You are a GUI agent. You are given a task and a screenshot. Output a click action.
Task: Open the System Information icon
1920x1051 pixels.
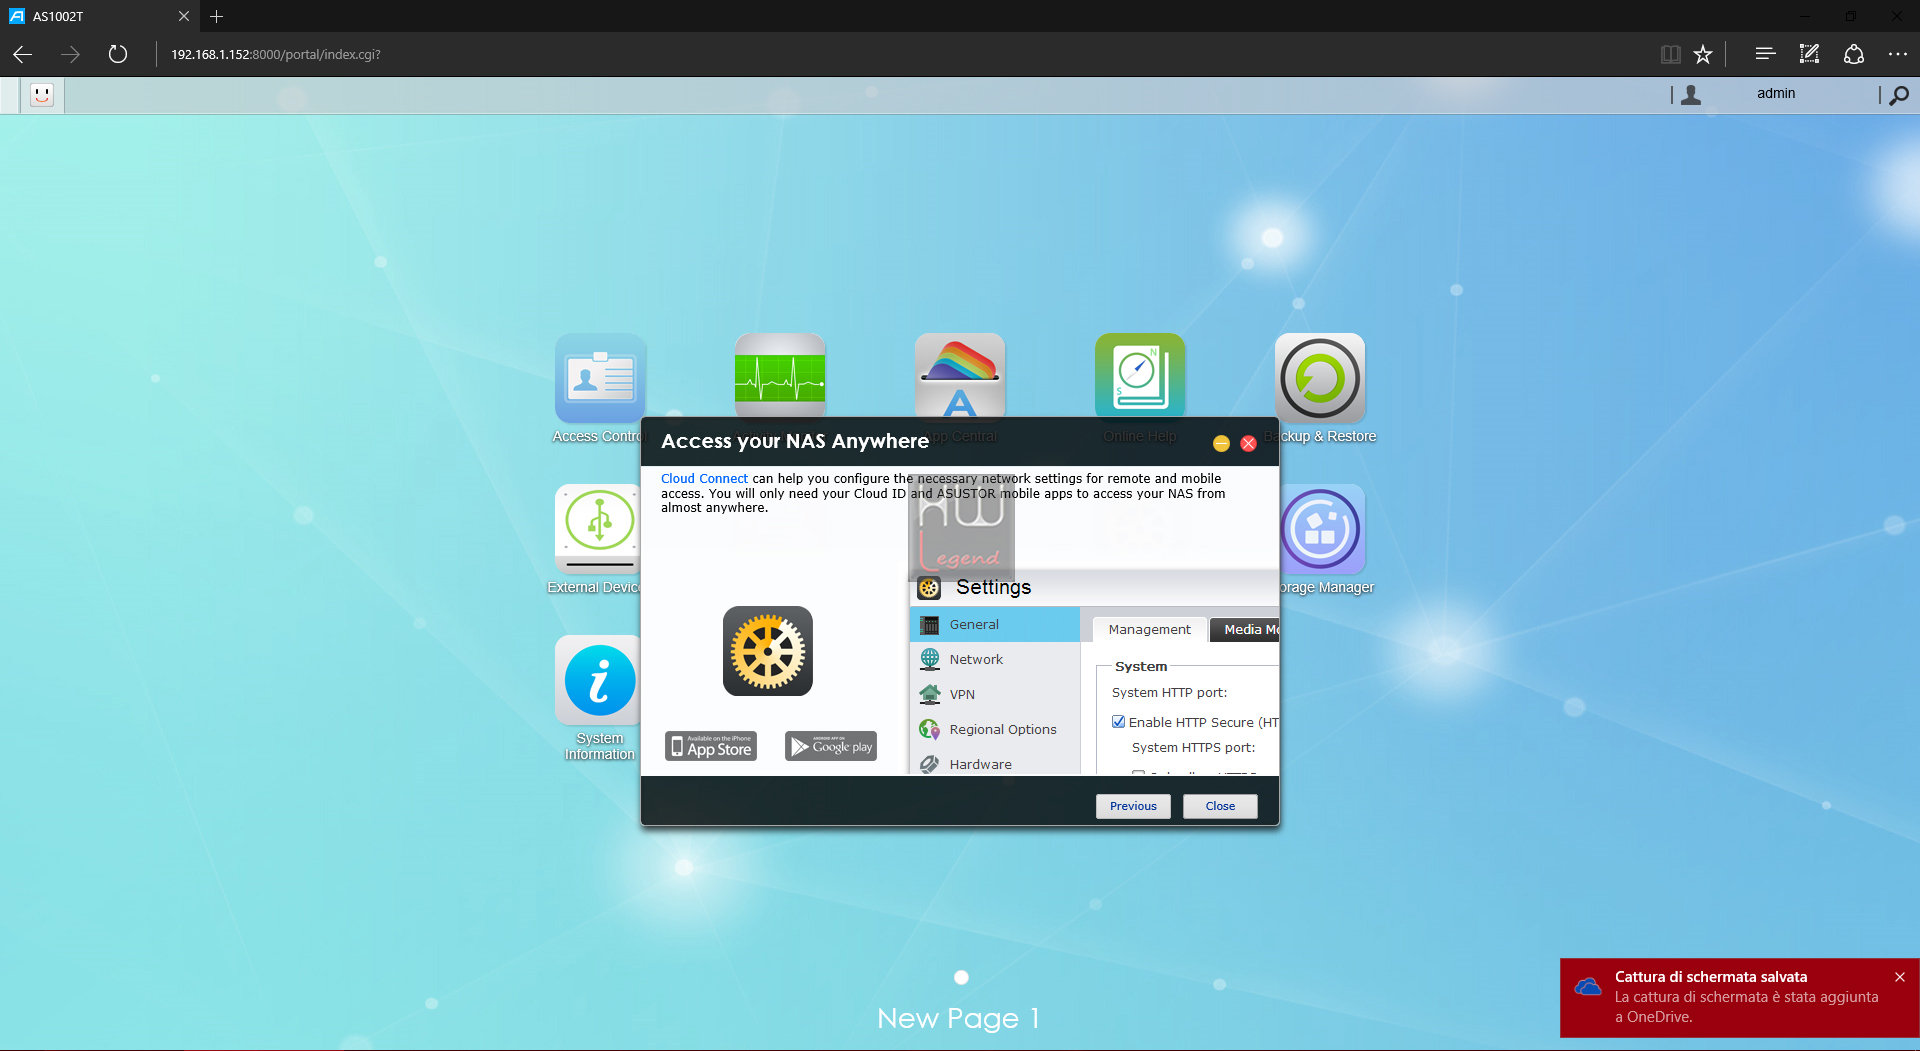[x=598, y=680]
